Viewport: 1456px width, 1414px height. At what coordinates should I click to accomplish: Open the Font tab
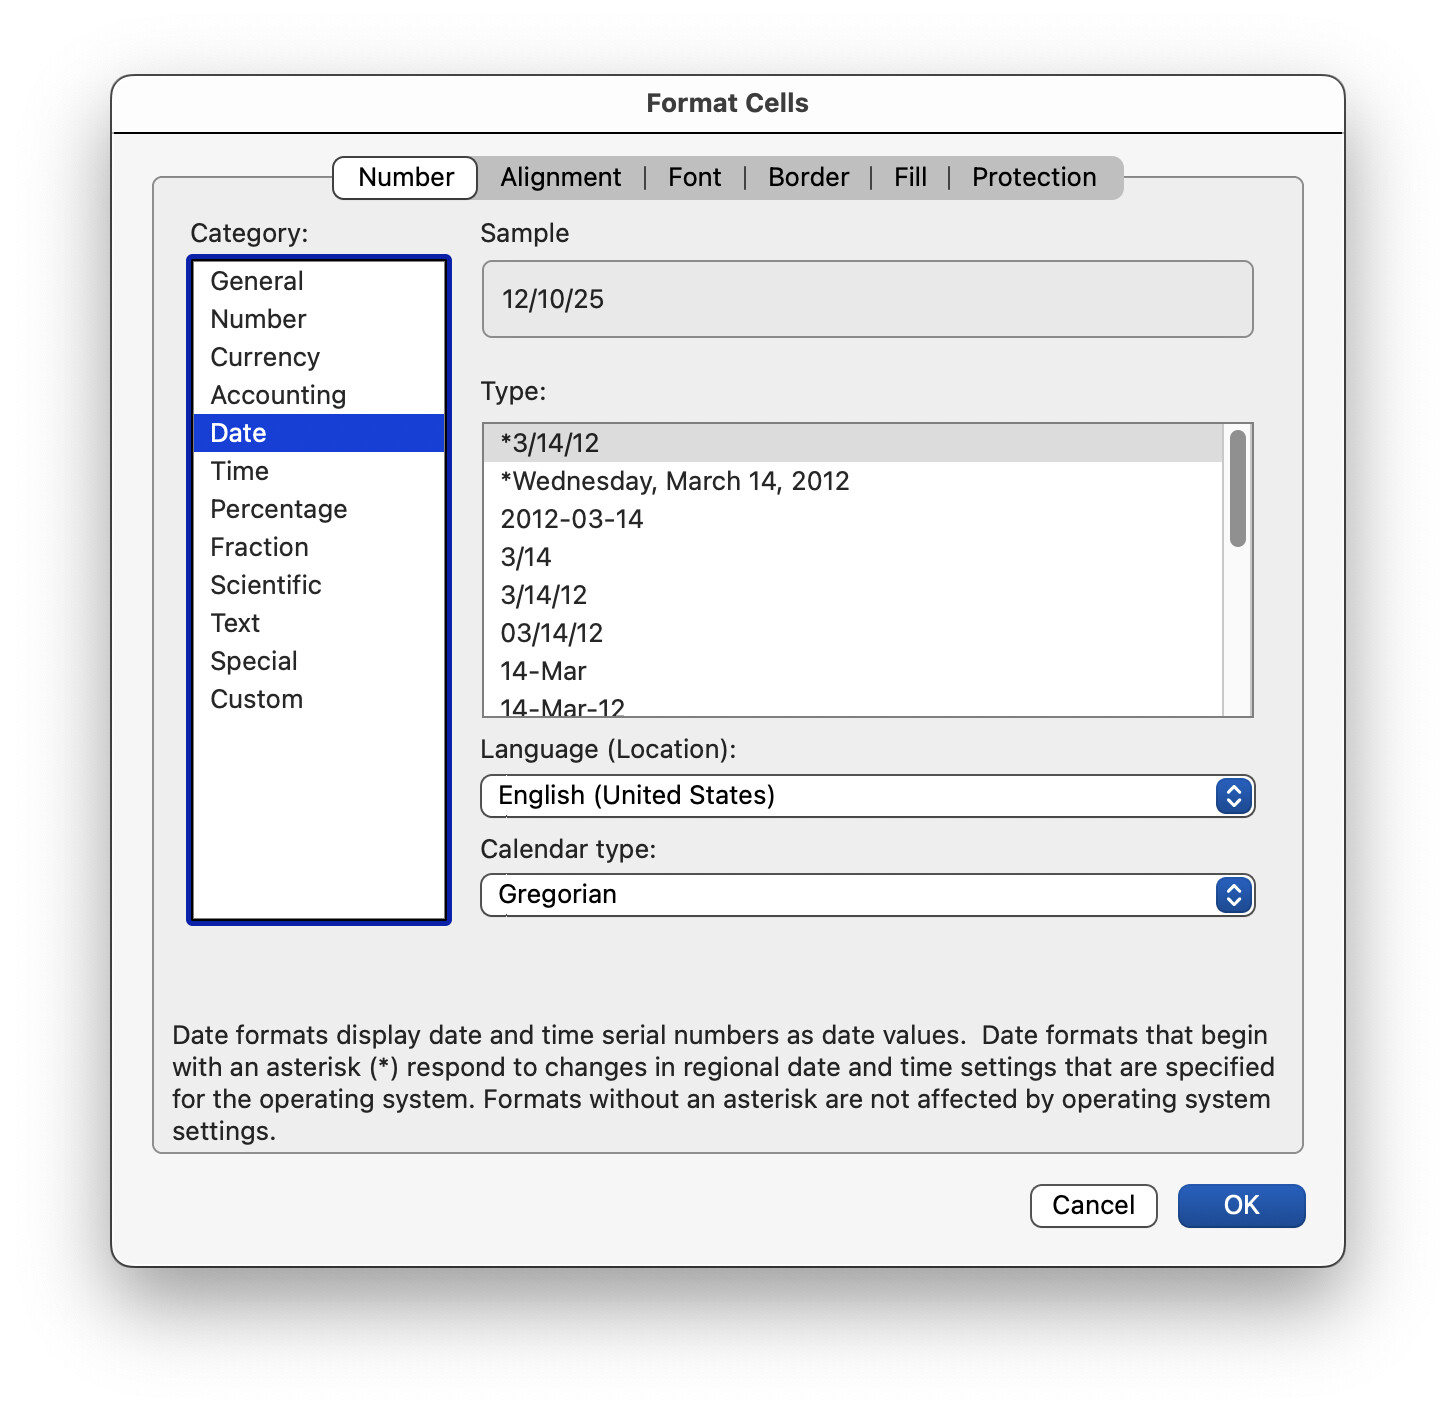(x=694, y=177)
